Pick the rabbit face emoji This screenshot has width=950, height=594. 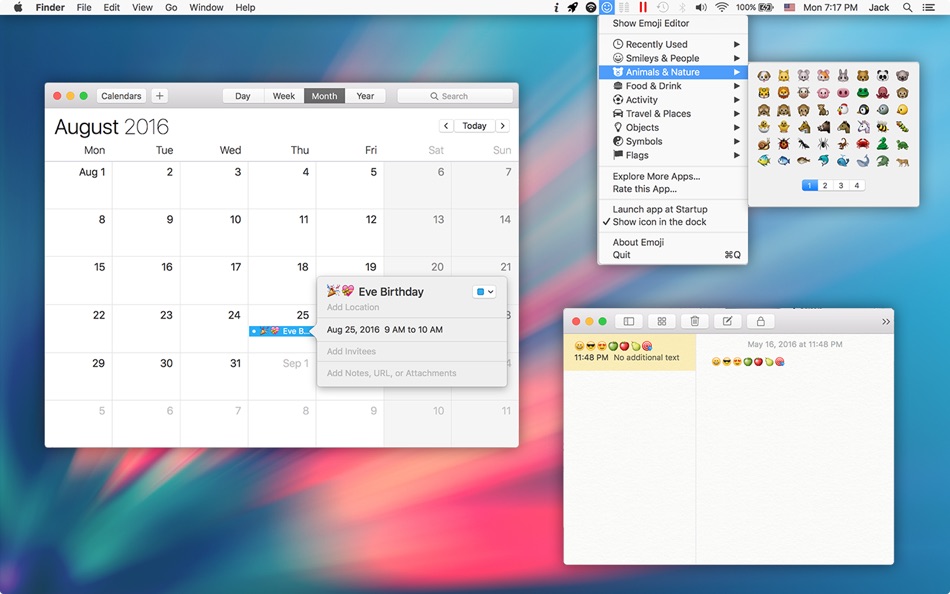(x=843, y=76)
